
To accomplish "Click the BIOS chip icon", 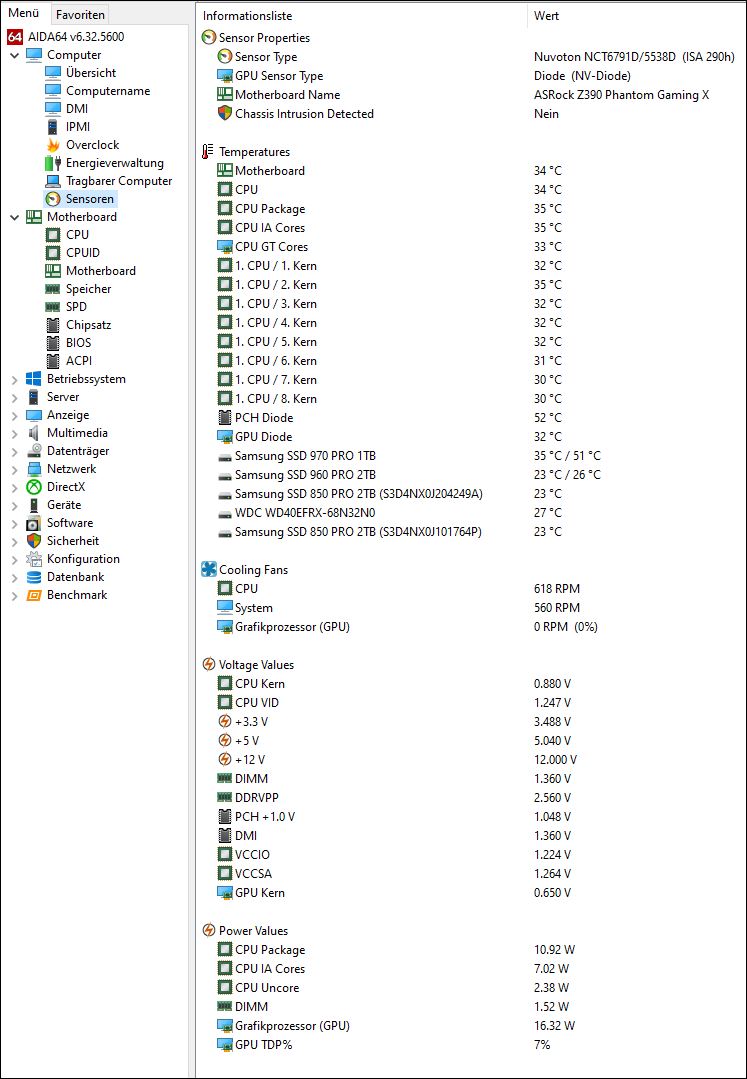I will click(53, 343).
